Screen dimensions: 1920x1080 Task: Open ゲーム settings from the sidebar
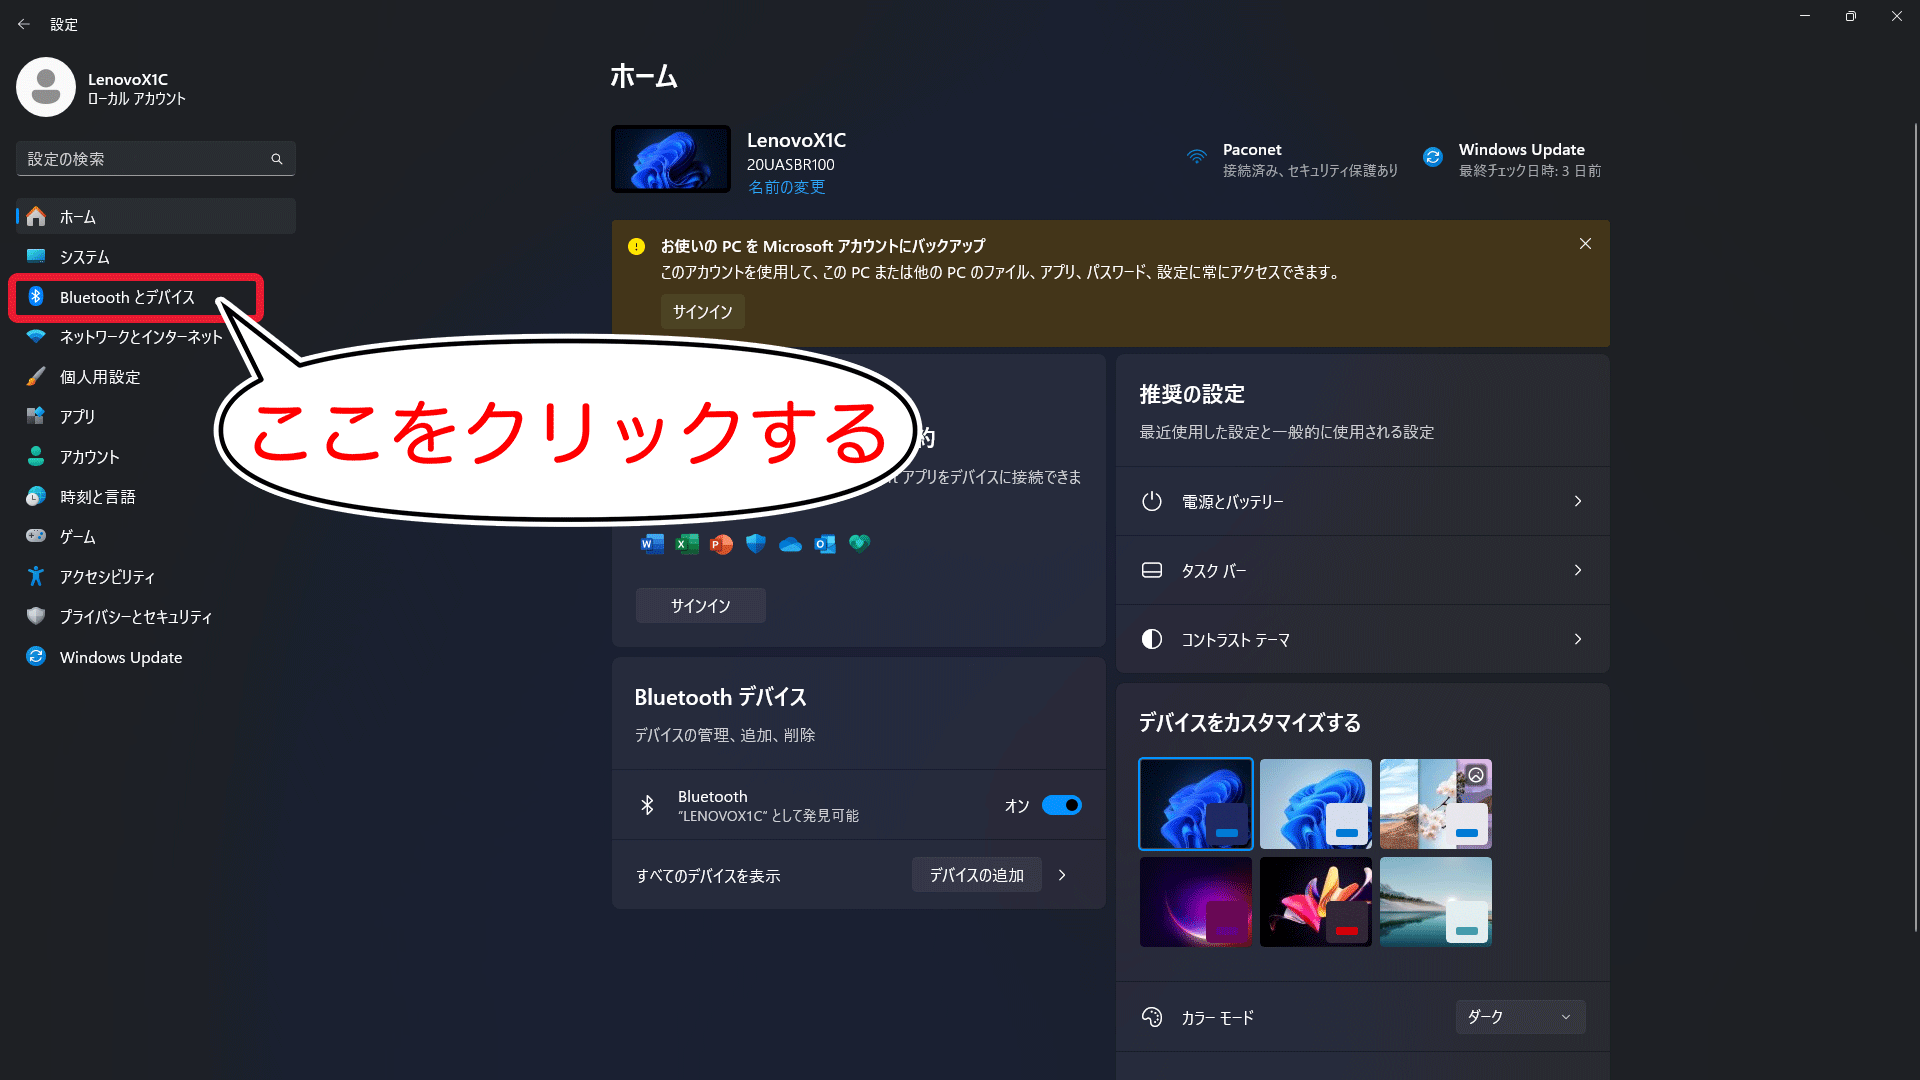coord(75,537)
